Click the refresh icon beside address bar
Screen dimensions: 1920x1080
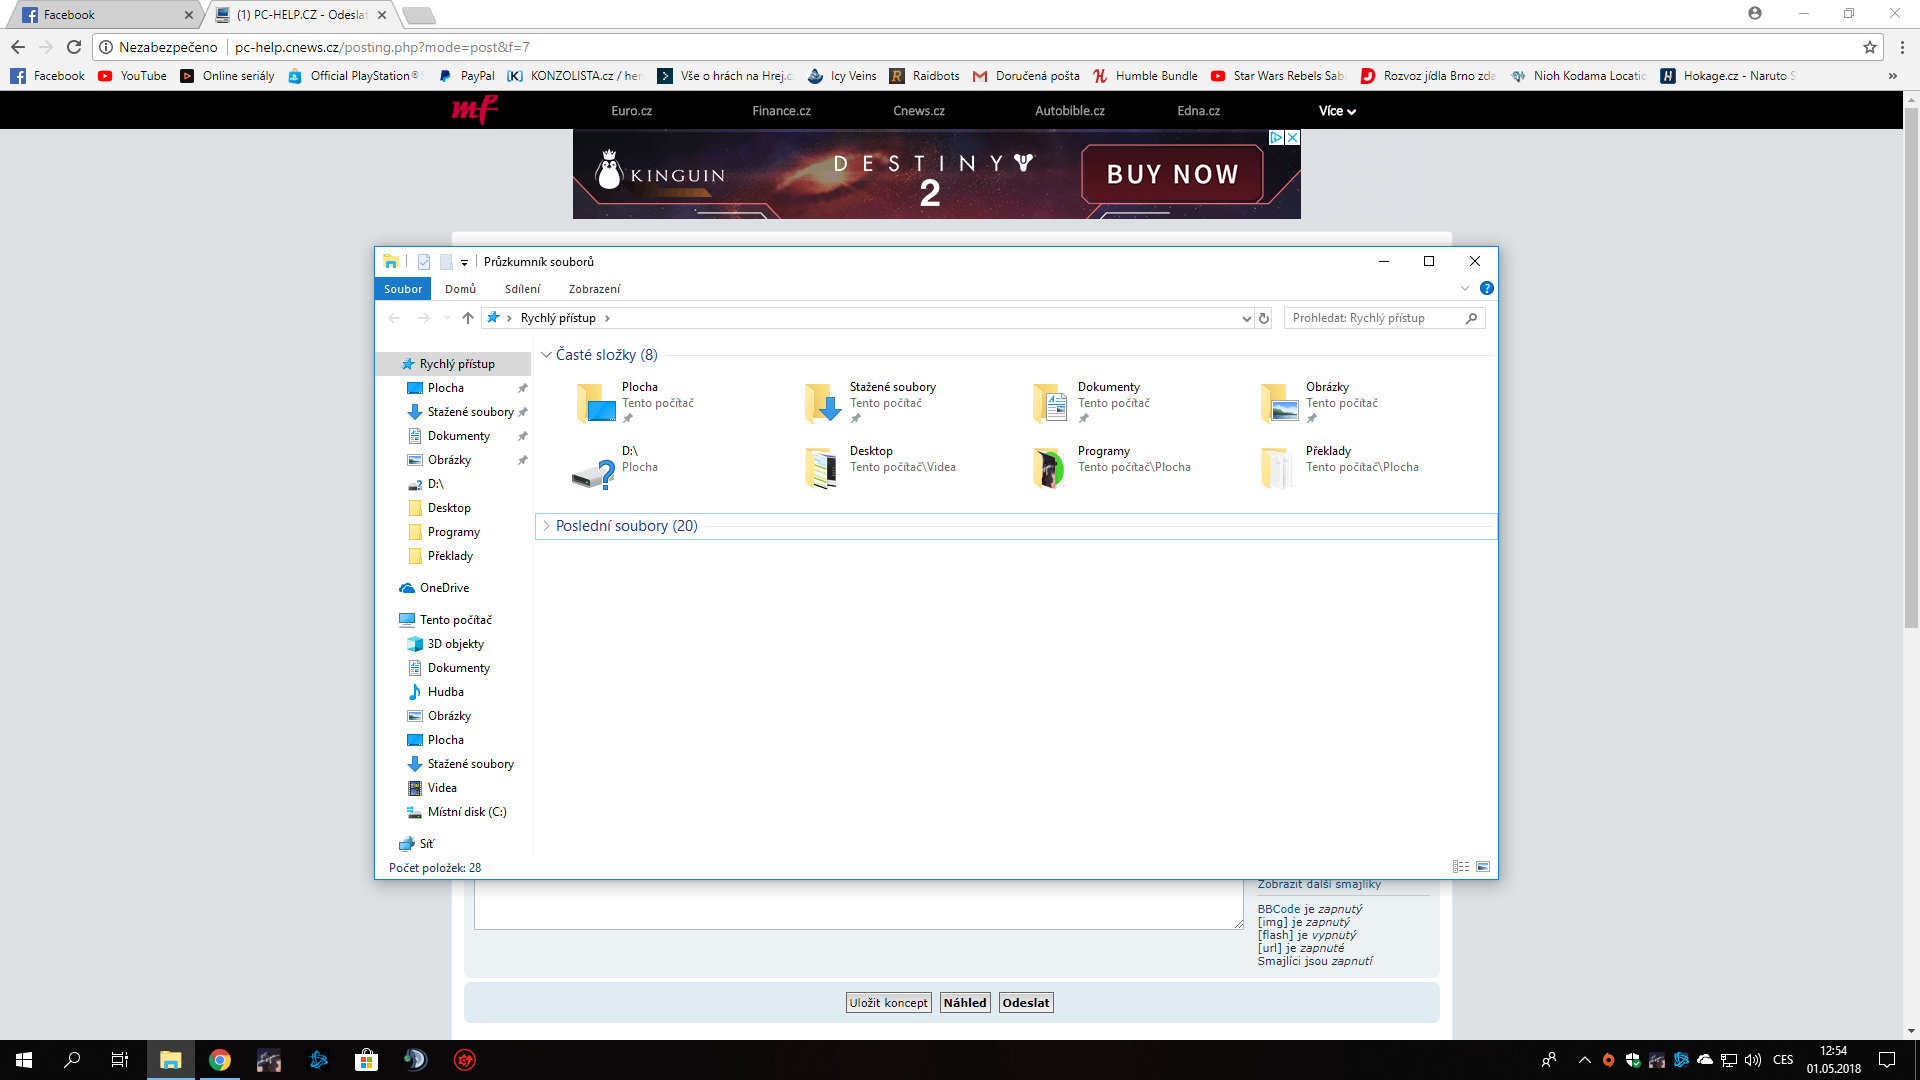tap(1264, 318)
